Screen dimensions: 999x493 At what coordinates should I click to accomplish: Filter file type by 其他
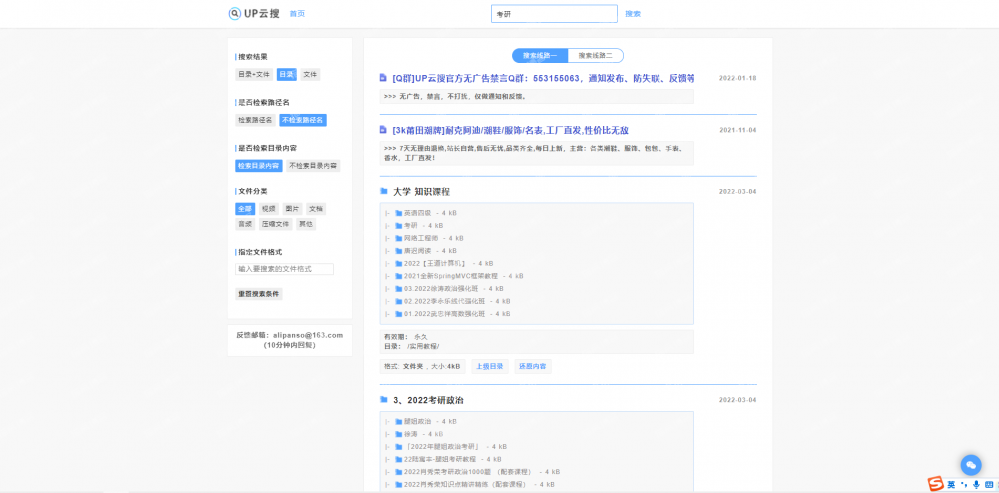click(306, 224)
